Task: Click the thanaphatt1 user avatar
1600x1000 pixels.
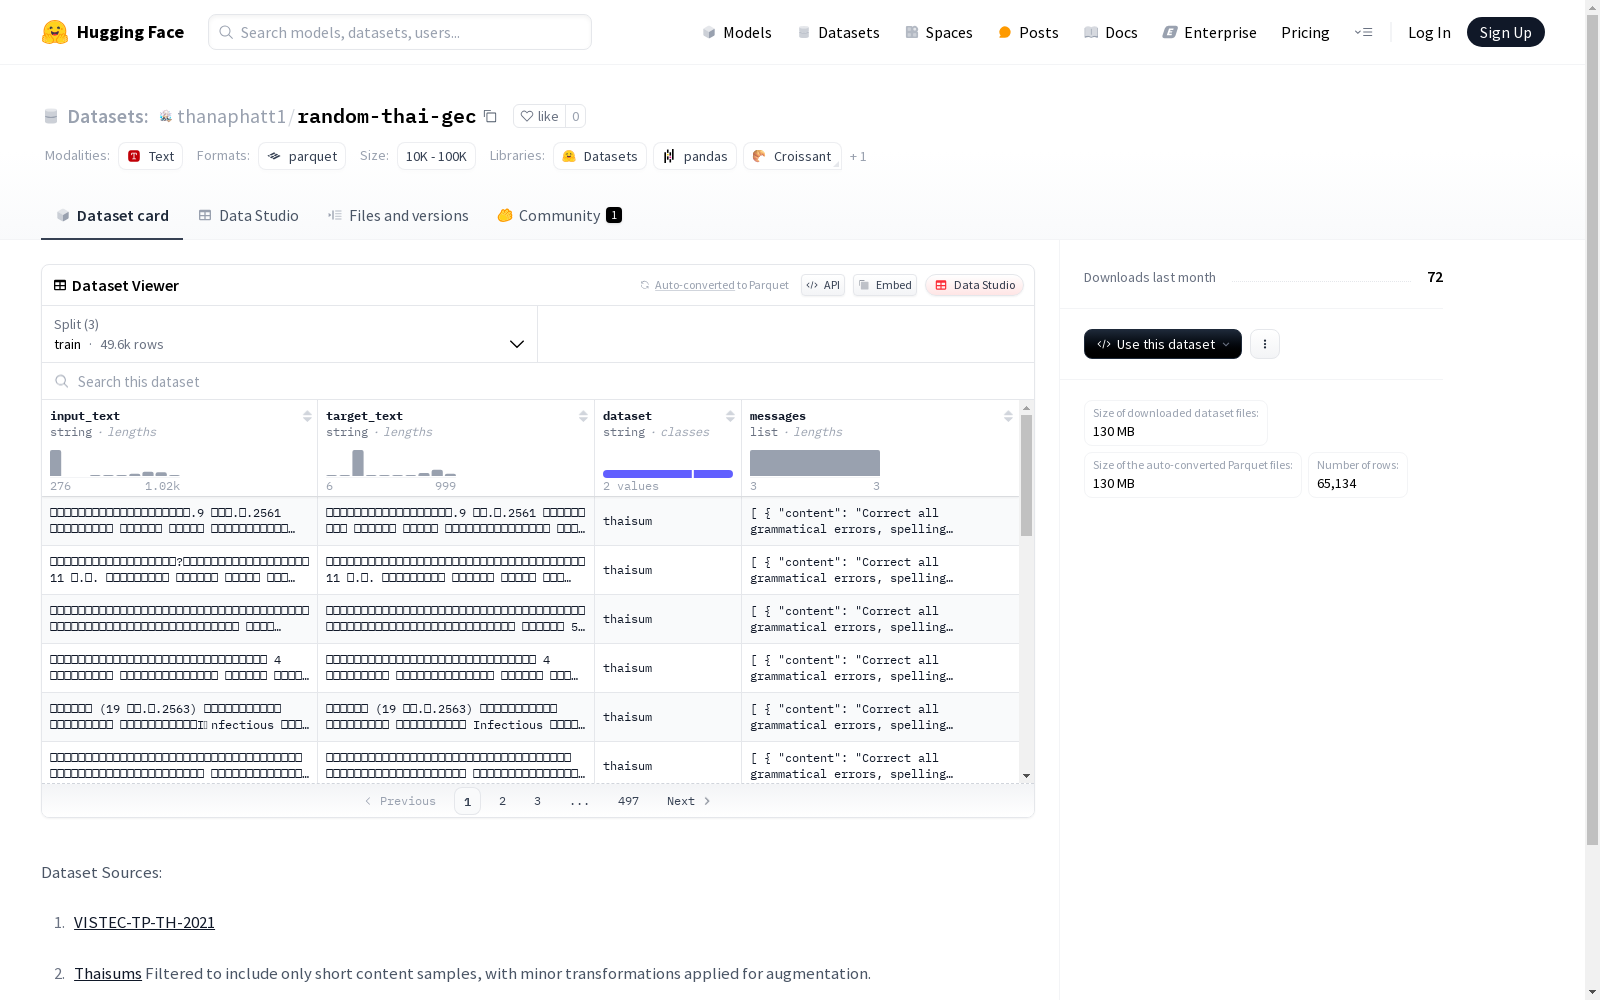Action: [x=166, y=116]
